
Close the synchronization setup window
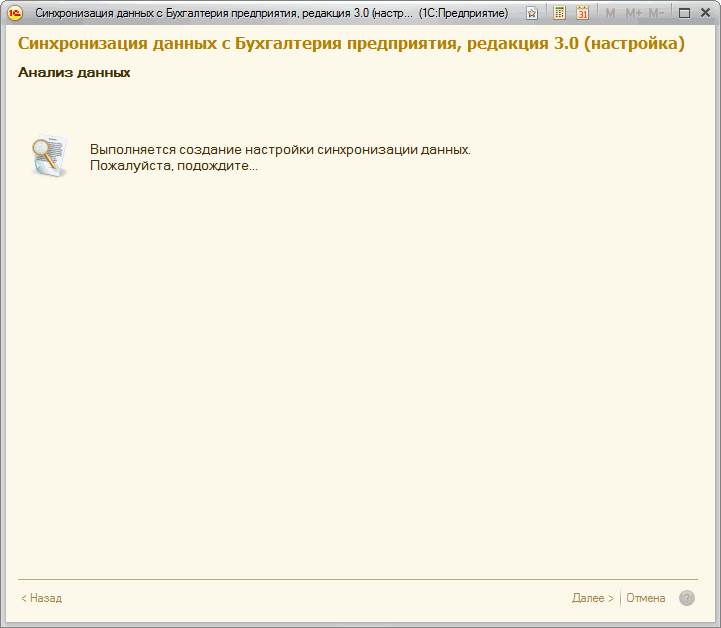point(705,13)
